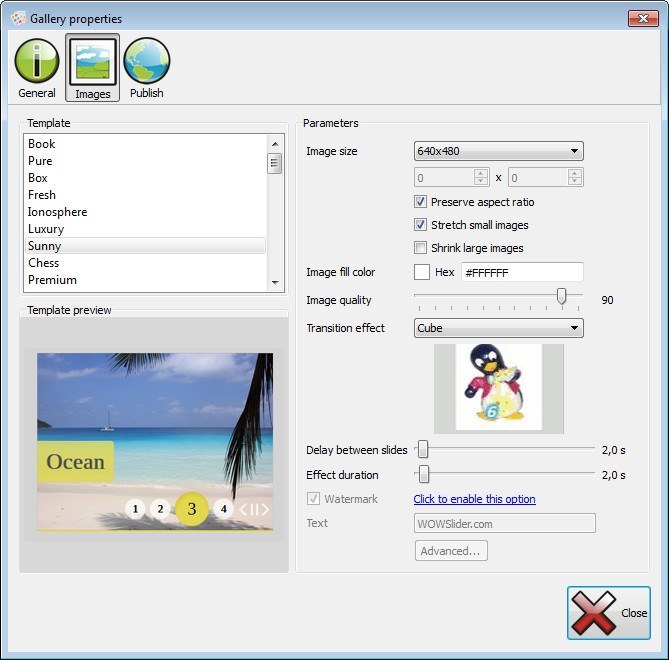
Task: Click the pause icon in preview controls
Action: [254, 509]
